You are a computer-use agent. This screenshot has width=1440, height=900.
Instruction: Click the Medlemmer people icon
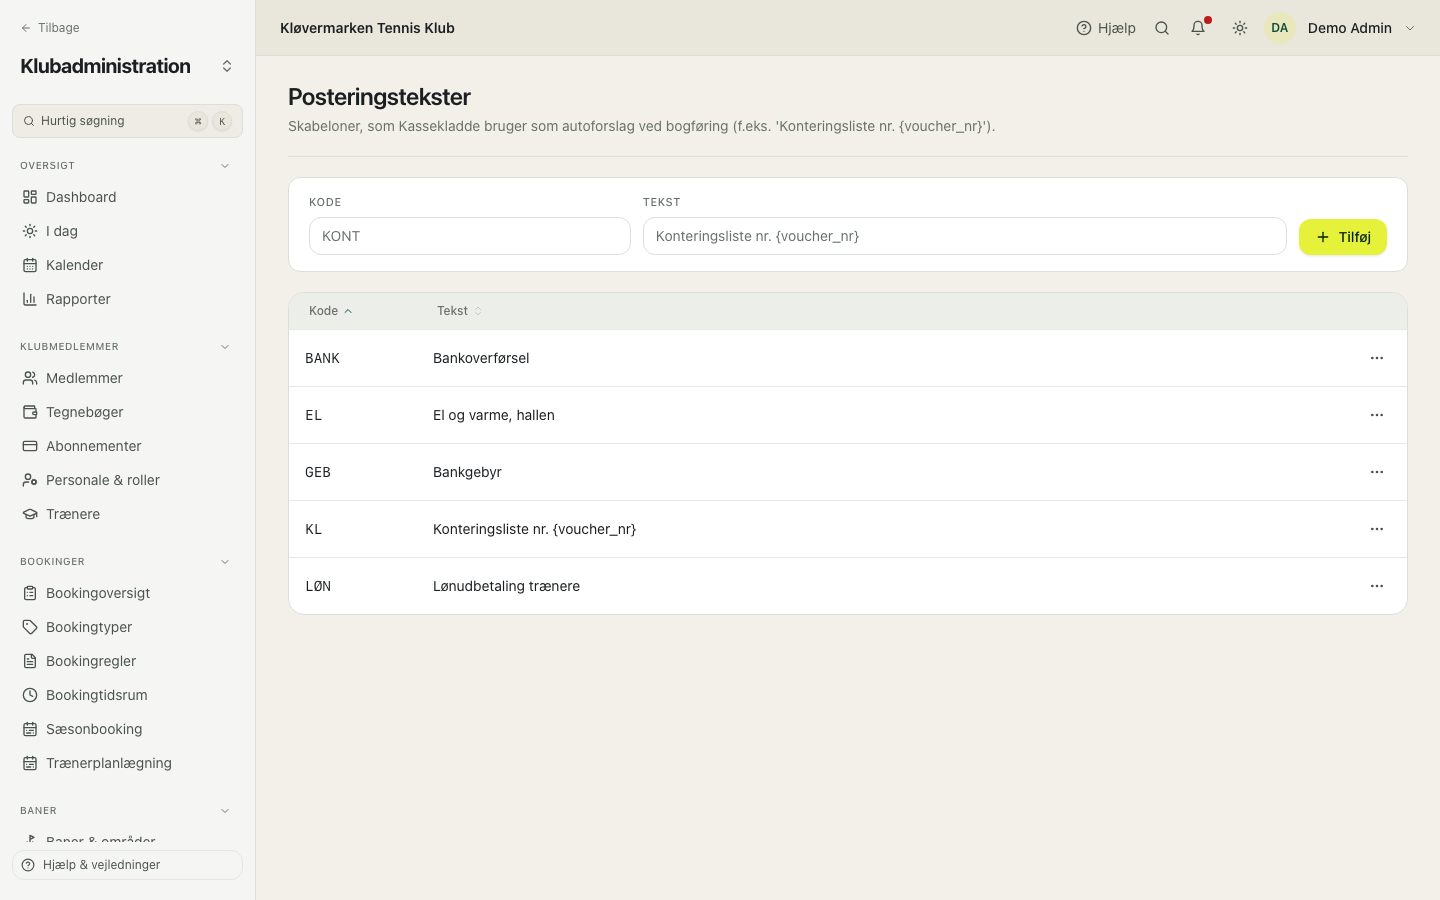click(x=30, y=378)
